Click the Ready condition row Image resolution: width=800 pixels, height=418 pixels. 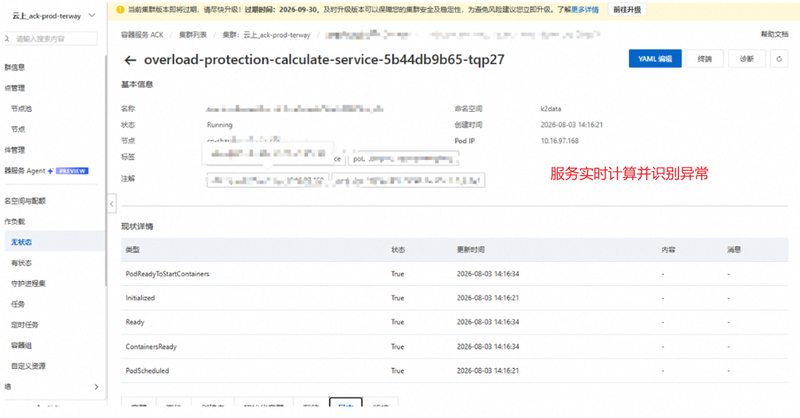pyautogui.click(x=454, y=322)
